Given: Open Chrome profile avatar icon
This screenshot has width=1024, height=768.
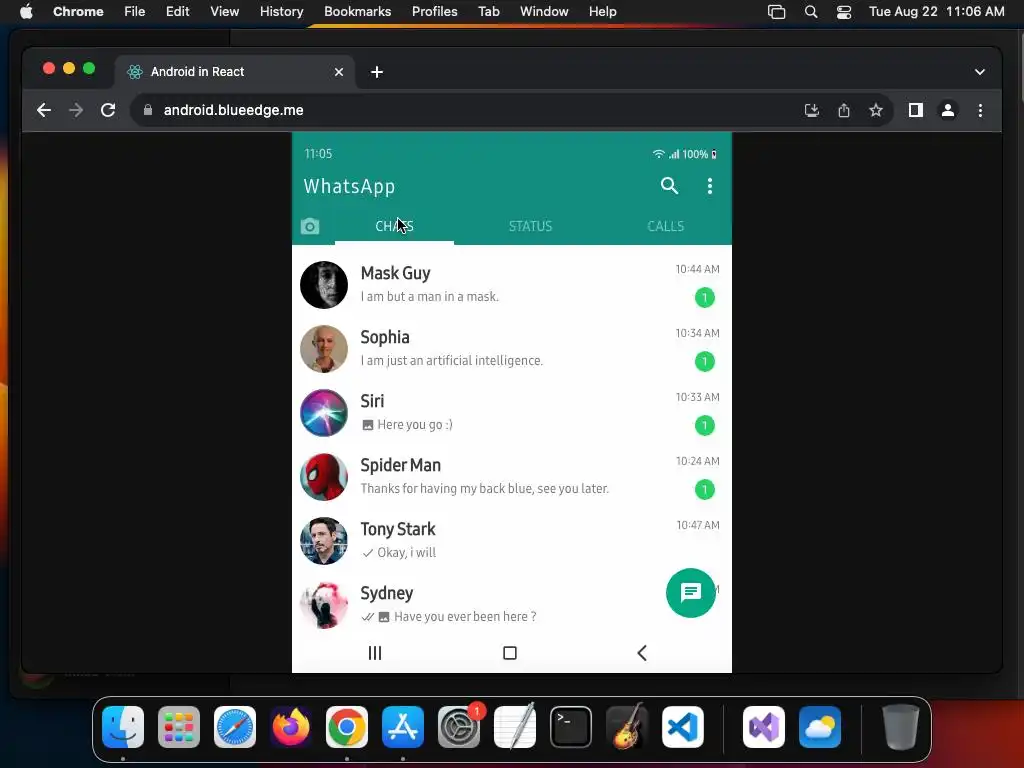Looking at the screenshot, I should pyautogui.click(x=948, y=110).
